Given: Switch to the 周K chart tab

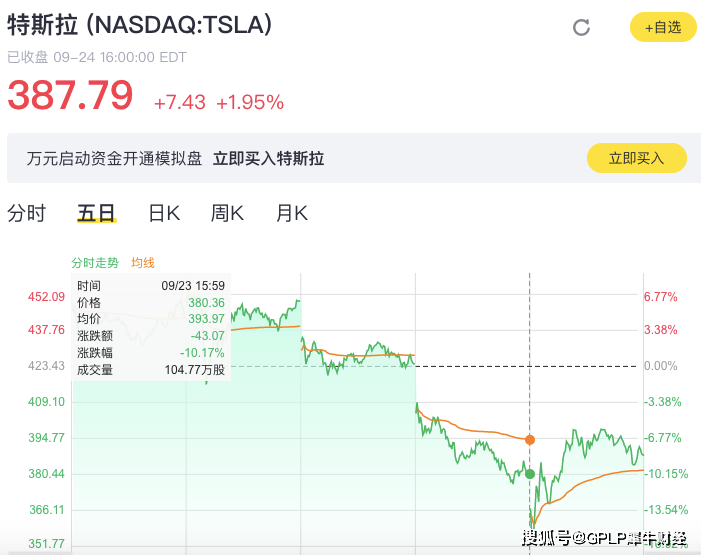Looking at the screenshot, I should 227,213.
